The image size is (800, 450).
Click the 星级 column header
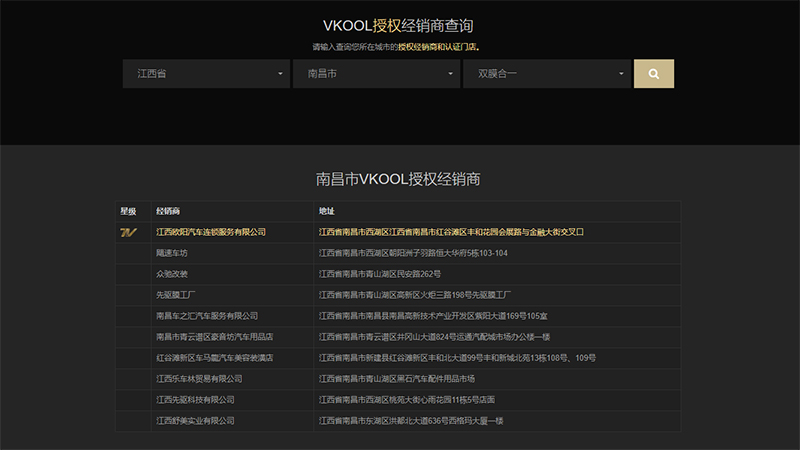[128, 211]
